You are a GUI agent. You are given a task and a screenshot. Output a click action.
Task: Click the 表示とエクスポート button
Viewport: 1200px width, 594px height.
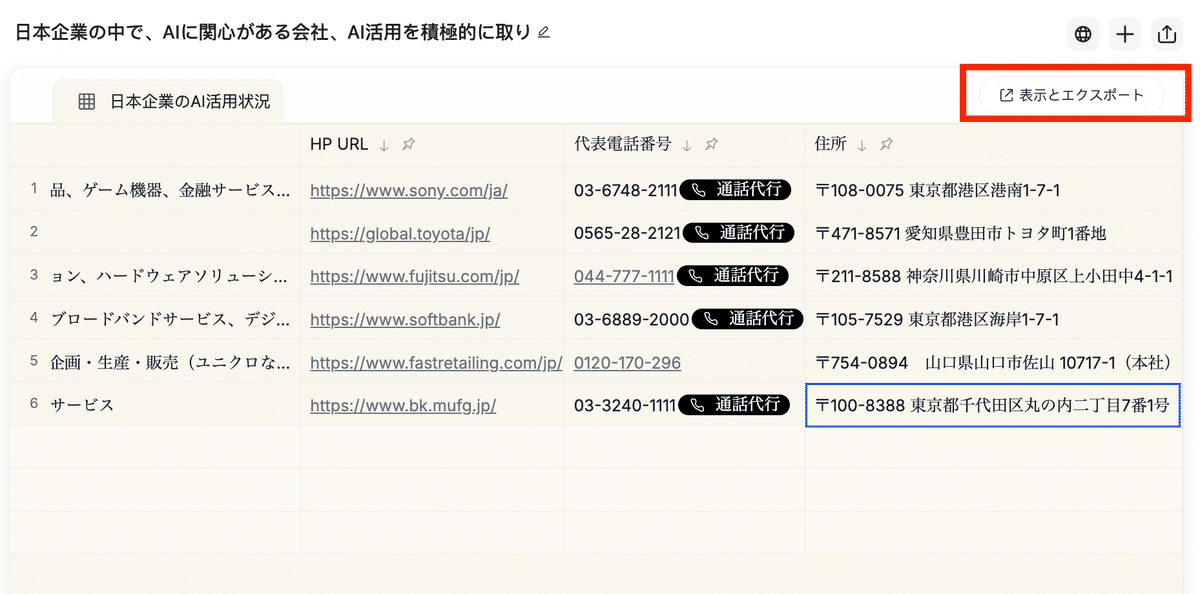(x=1071, y=95)
